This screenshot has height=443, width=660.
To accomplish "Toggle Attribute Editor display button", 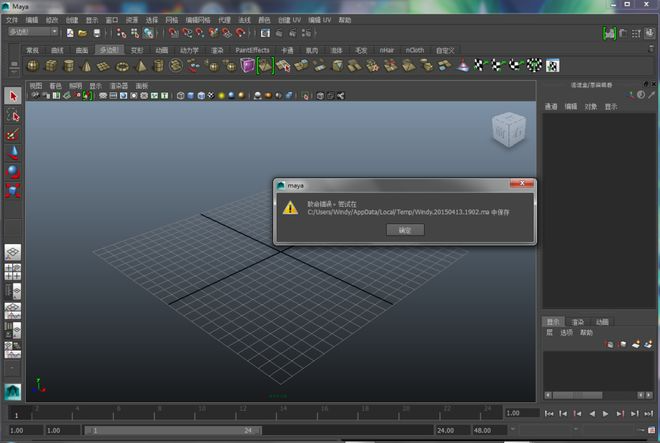I will click(x=623, y=33).
